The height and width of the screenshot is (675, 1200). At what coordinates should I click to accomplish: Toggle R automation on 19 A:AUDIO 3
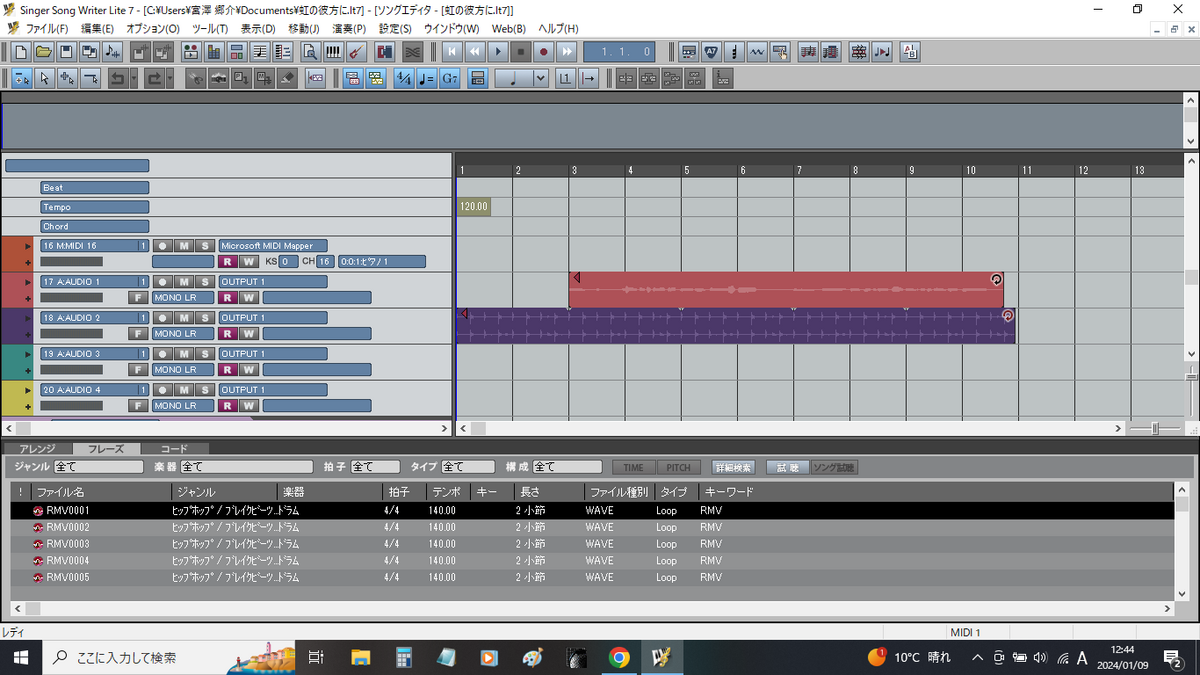(x=226, y=369)
